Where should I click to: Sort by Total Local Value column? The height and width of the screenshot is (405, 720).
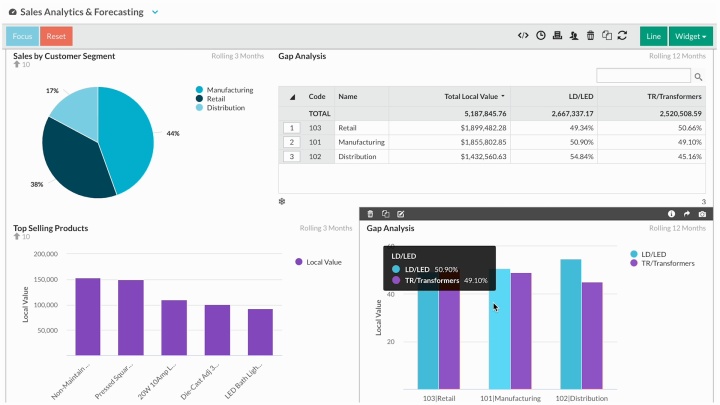pyautogui.click(x=474, y=96)
